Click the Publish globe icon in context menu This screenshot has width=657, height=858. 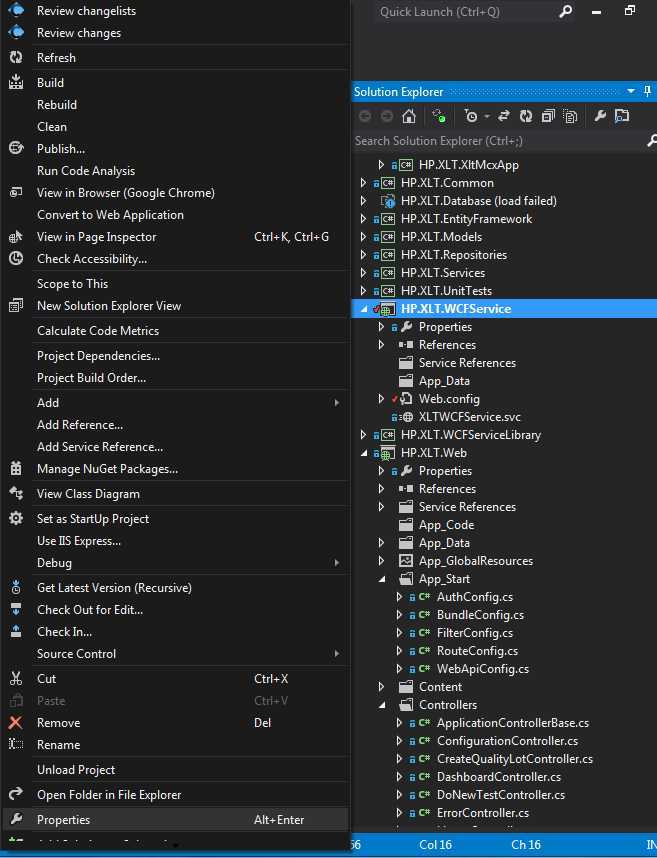16,148
